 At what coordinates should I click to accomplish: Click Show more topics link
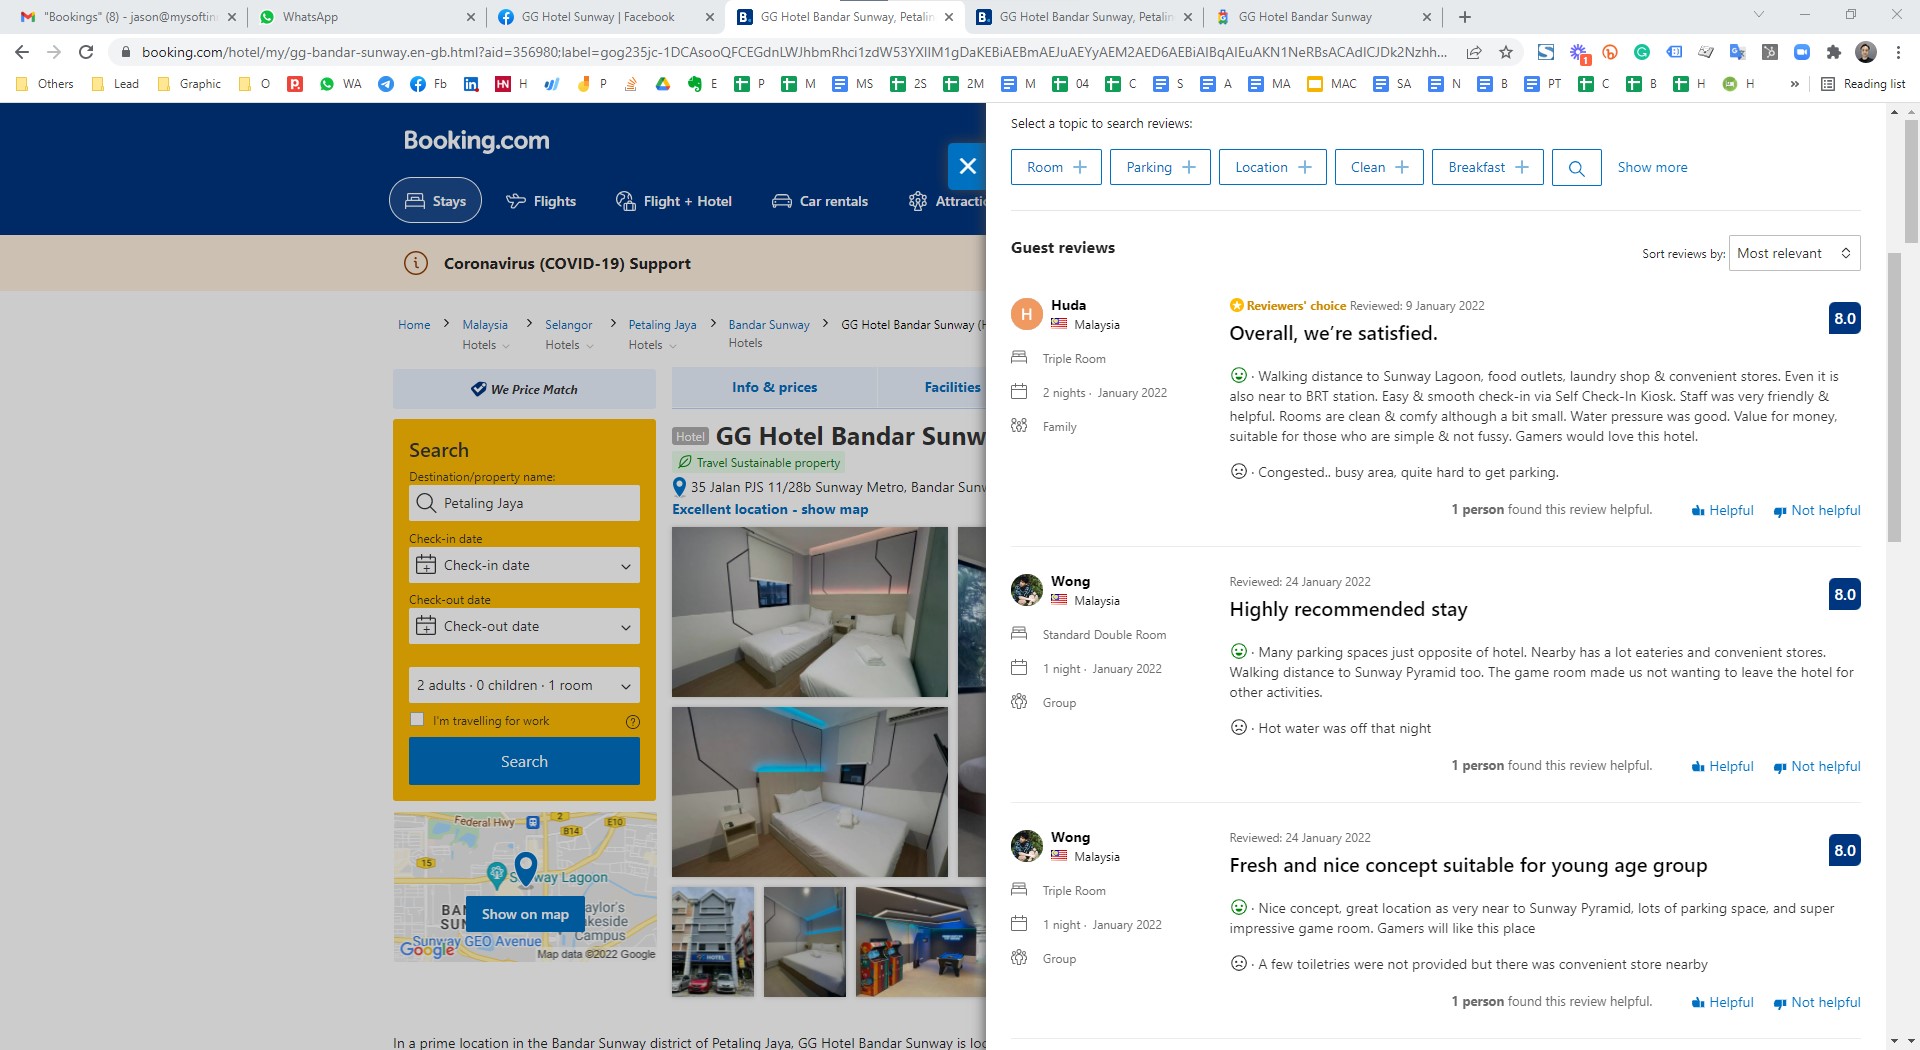pos(1652,168)
